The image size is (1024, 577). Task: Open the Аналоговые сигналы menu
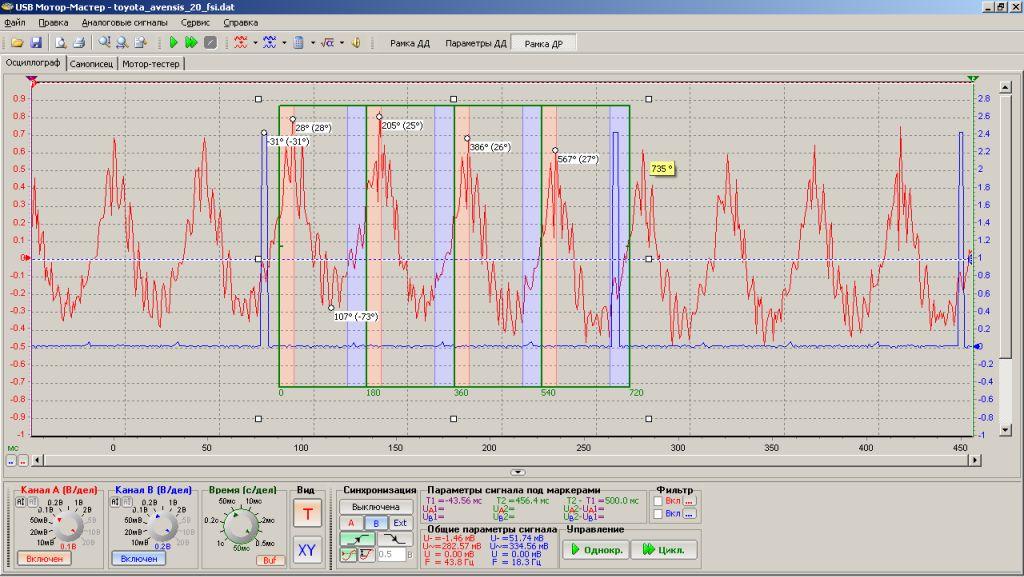pos(124,21)
